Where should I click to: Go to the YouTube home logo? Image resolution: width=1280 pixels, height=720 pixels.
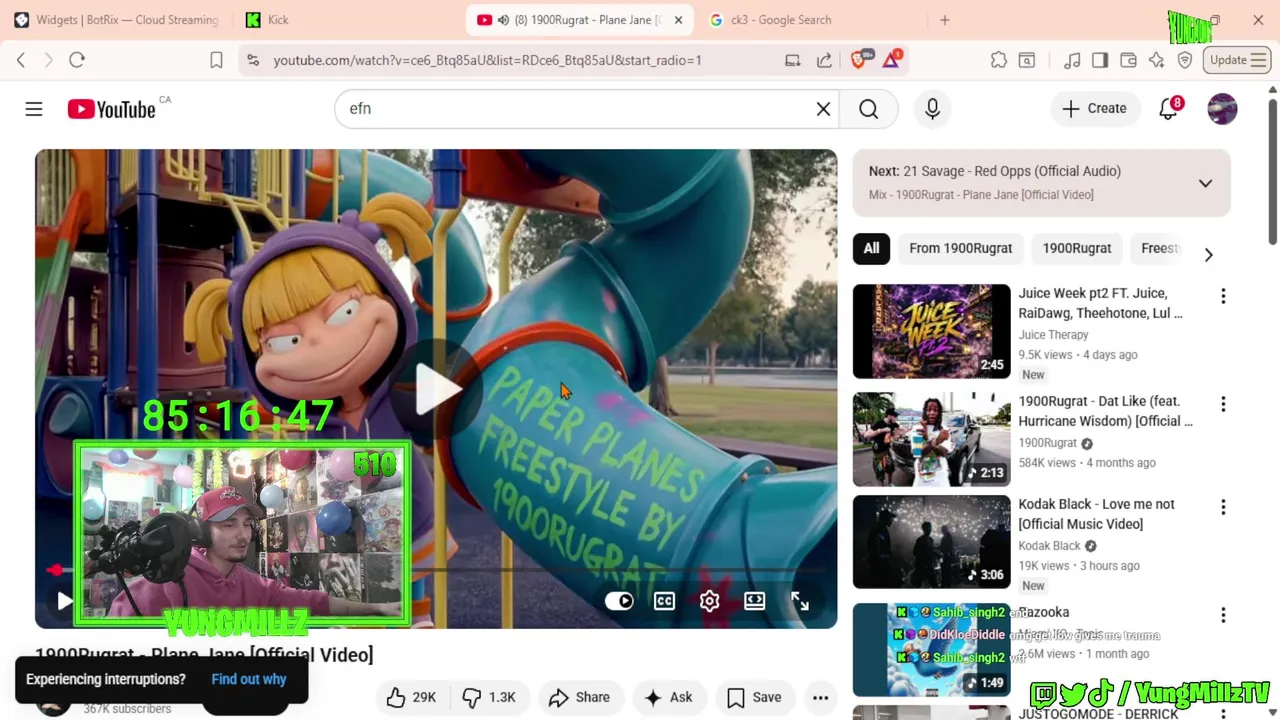(111, 109)
